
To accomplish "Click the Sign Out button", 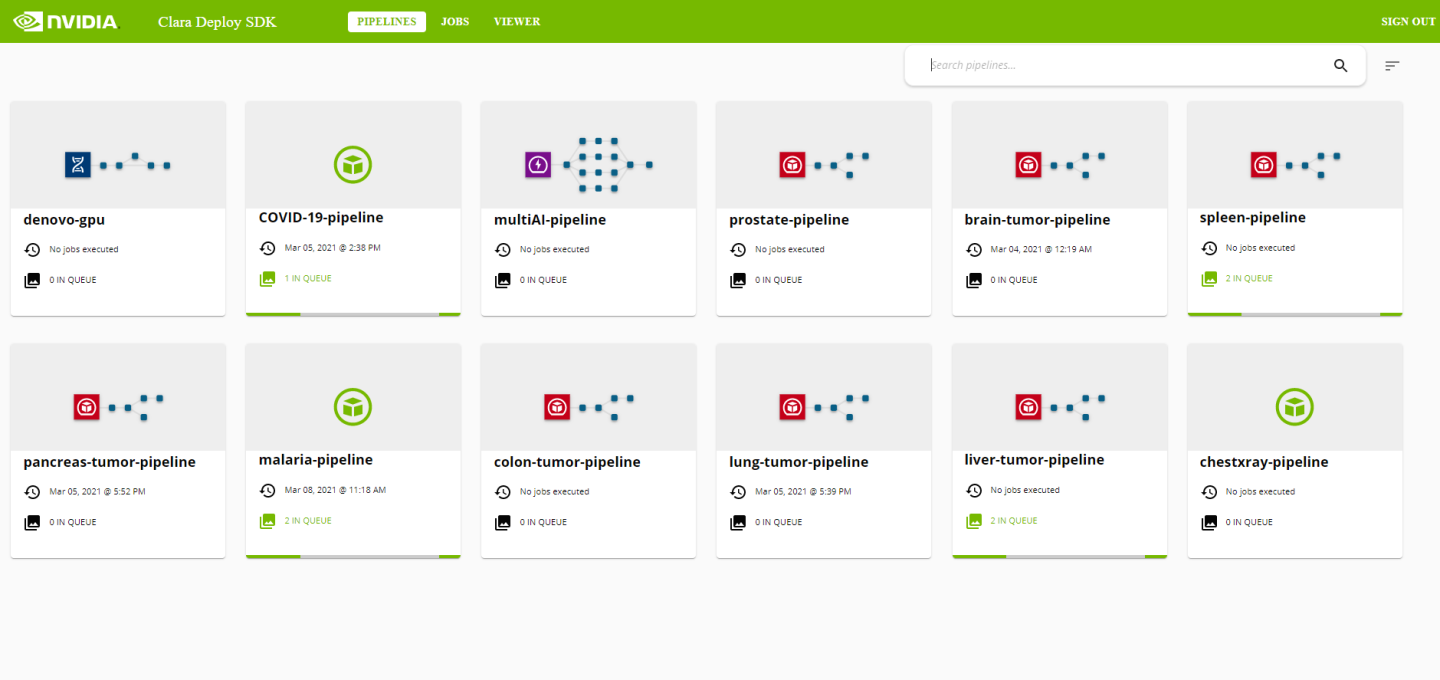I will tap(1408, 22).
